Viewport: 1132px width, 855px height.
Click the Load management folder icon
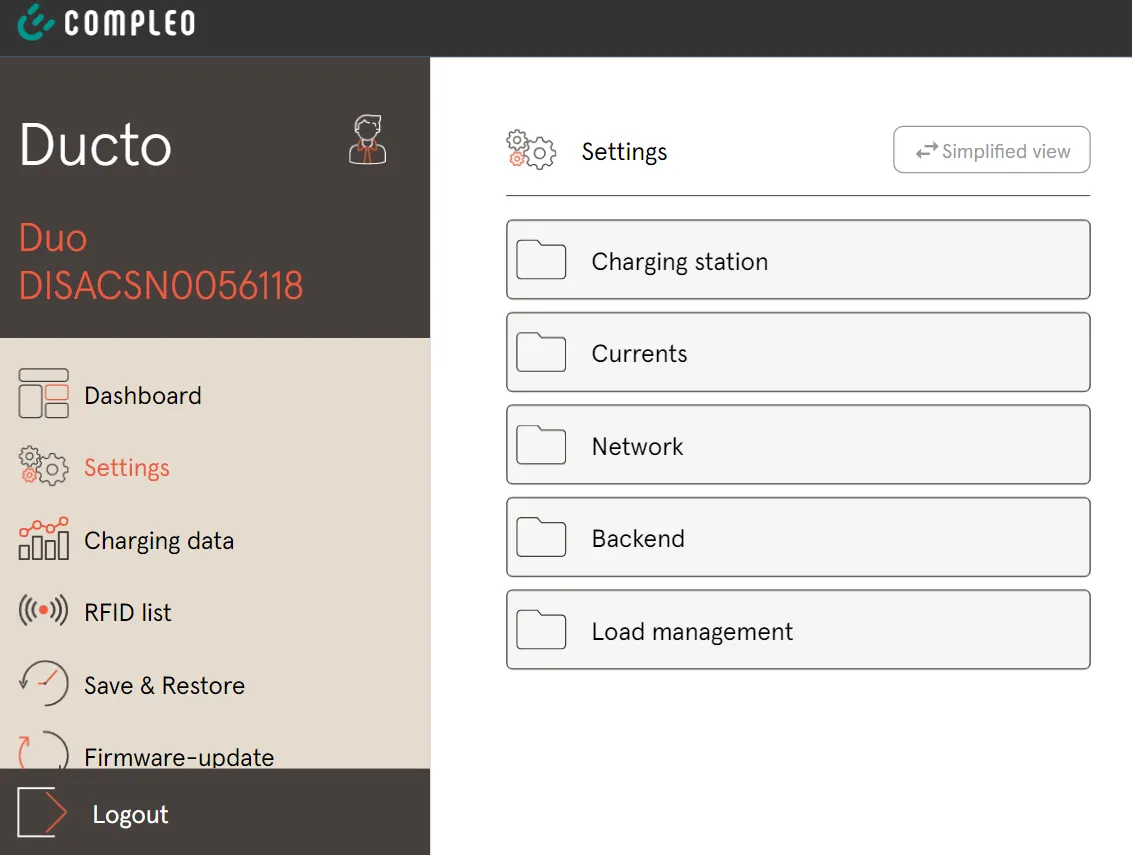[541, 629]
